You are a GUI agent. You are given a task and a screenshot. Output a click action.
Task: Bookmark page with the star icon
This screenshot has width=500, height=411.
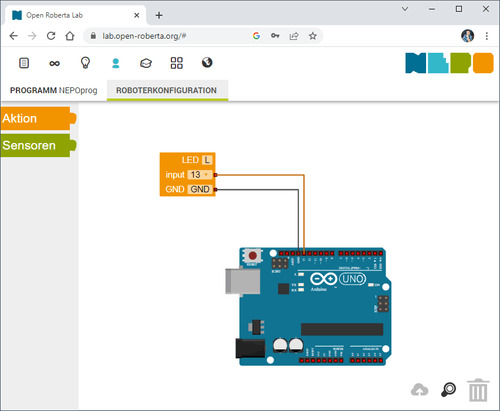(x=312, y=36)
